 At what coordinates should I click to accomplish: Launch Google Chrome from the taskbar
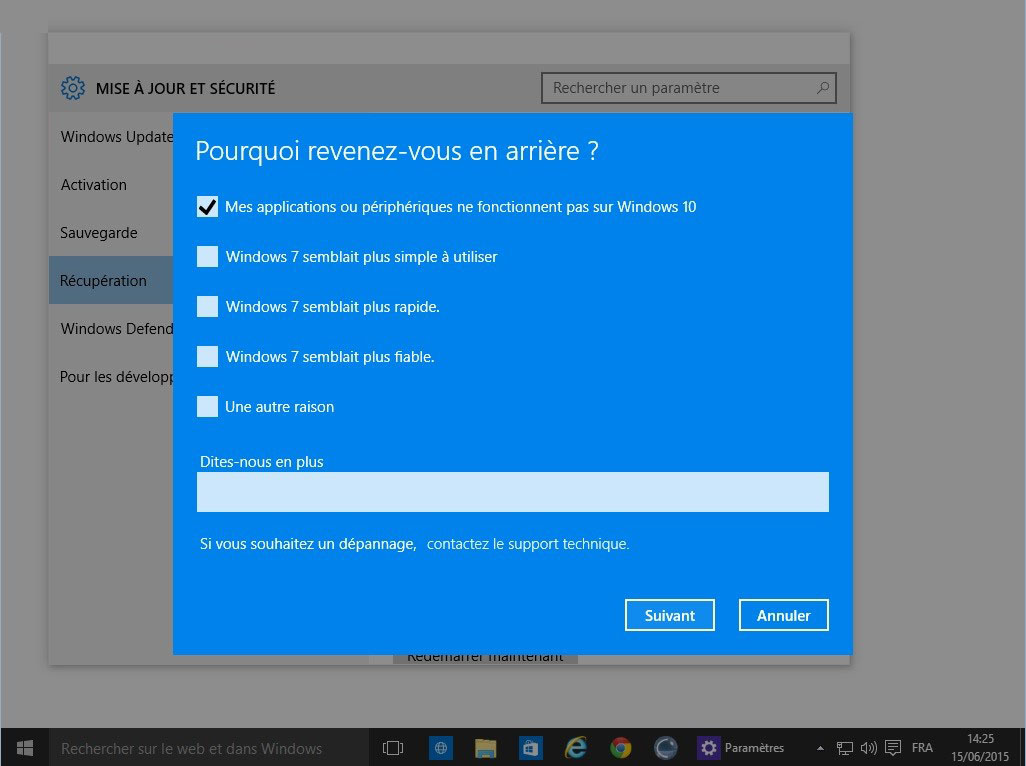coord(621,747)
